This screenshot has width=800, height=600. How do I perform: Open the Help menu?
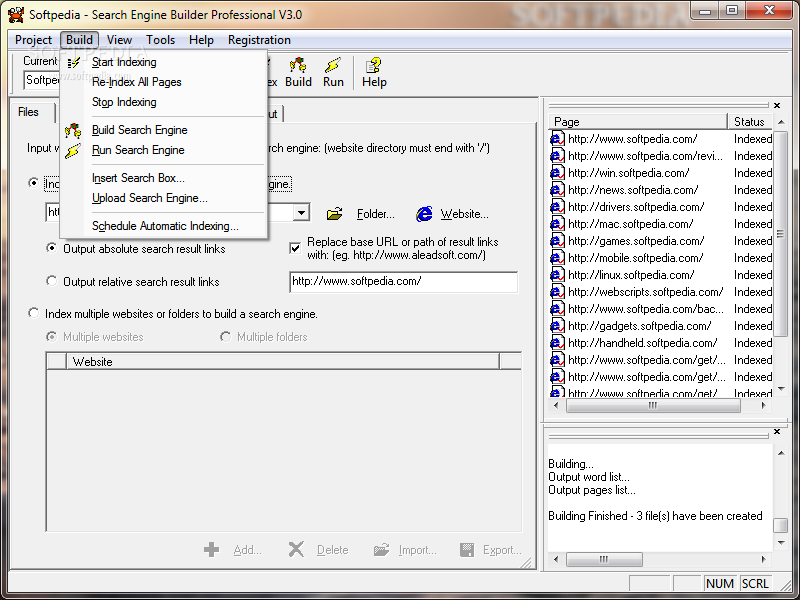(201, 40)
